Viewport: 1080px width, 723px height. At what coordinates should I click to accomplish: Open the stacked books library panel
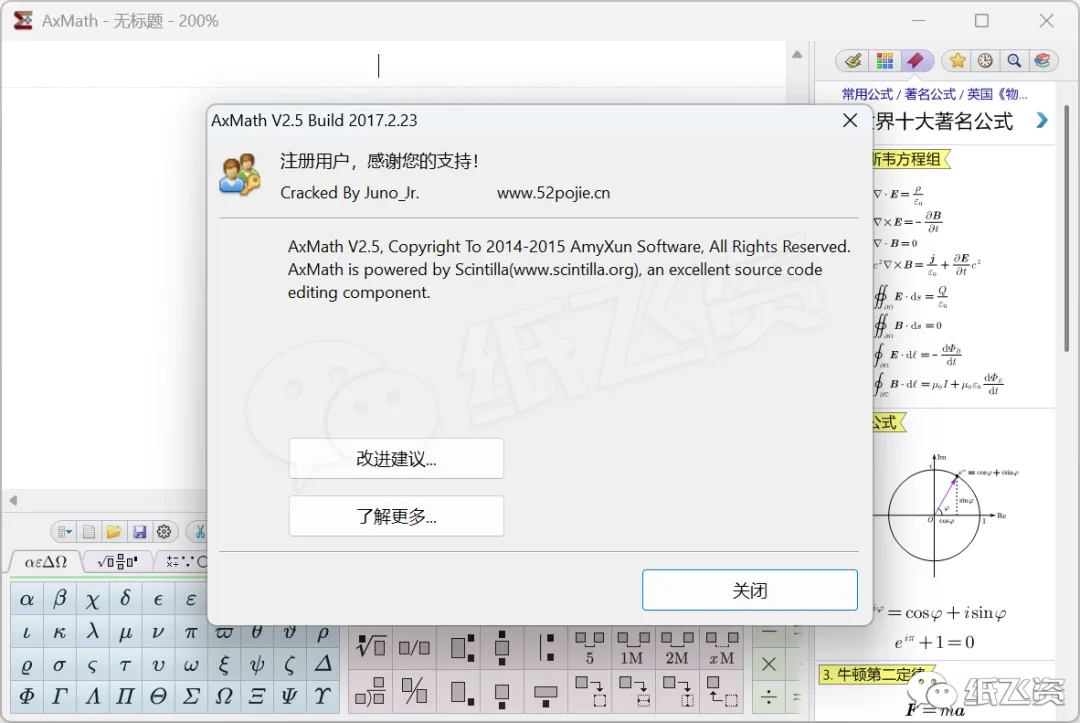(x=1042, y=61)
